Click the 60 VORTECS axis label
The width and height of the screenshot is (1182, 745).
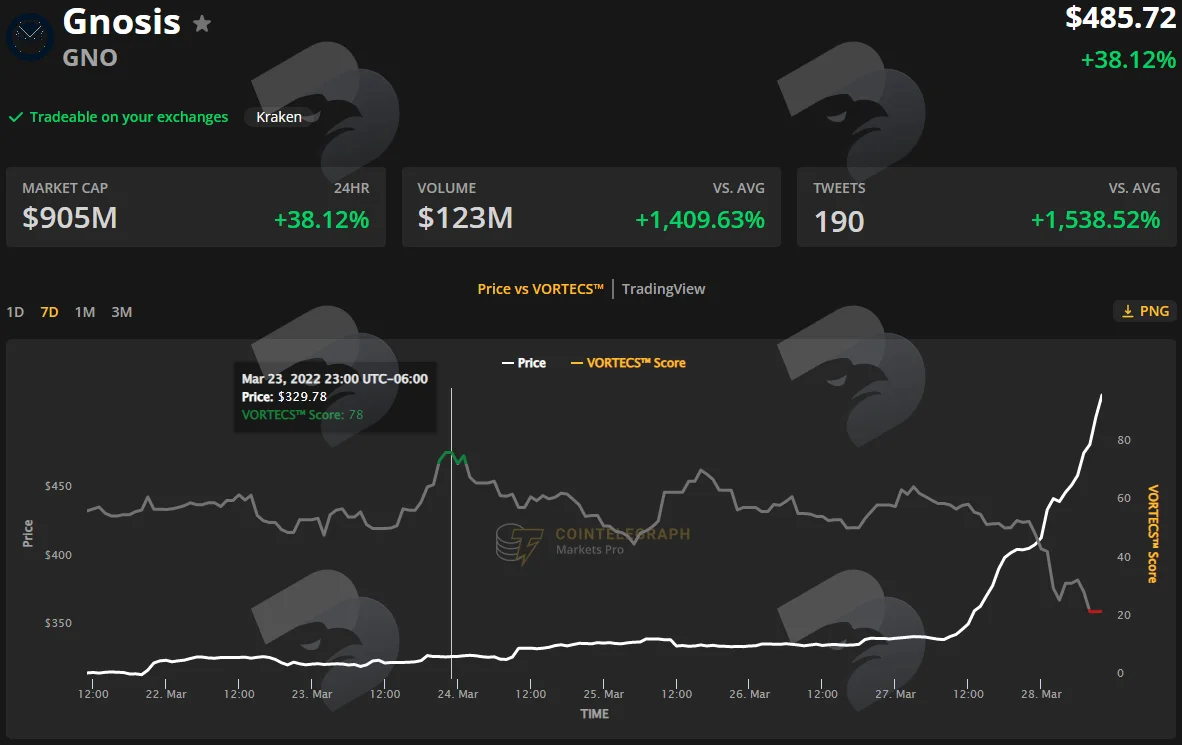pyautogui.click(x=1124, y=498)
